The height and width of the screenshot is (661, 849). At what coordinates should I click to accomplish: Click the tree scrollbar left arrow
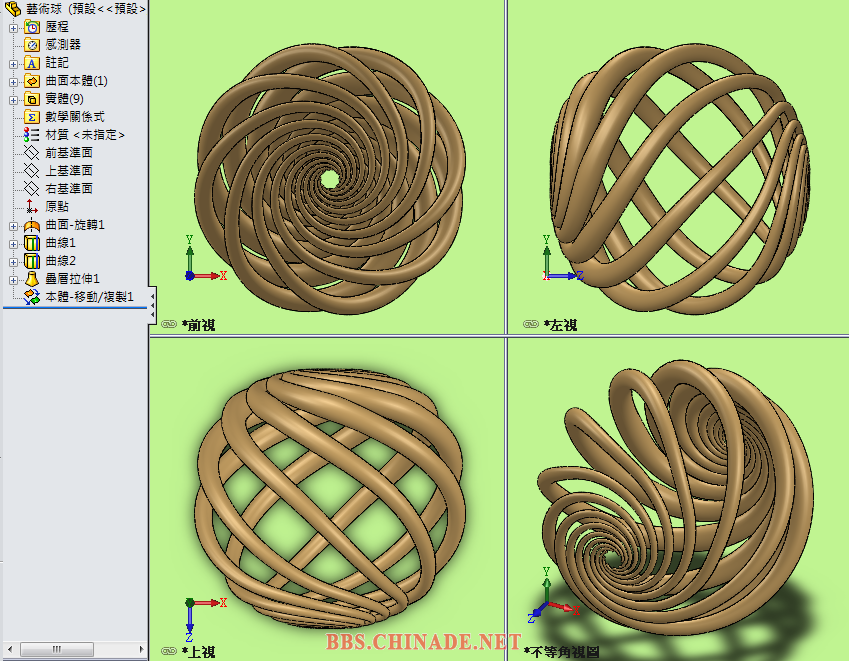(x=10, y=649)
